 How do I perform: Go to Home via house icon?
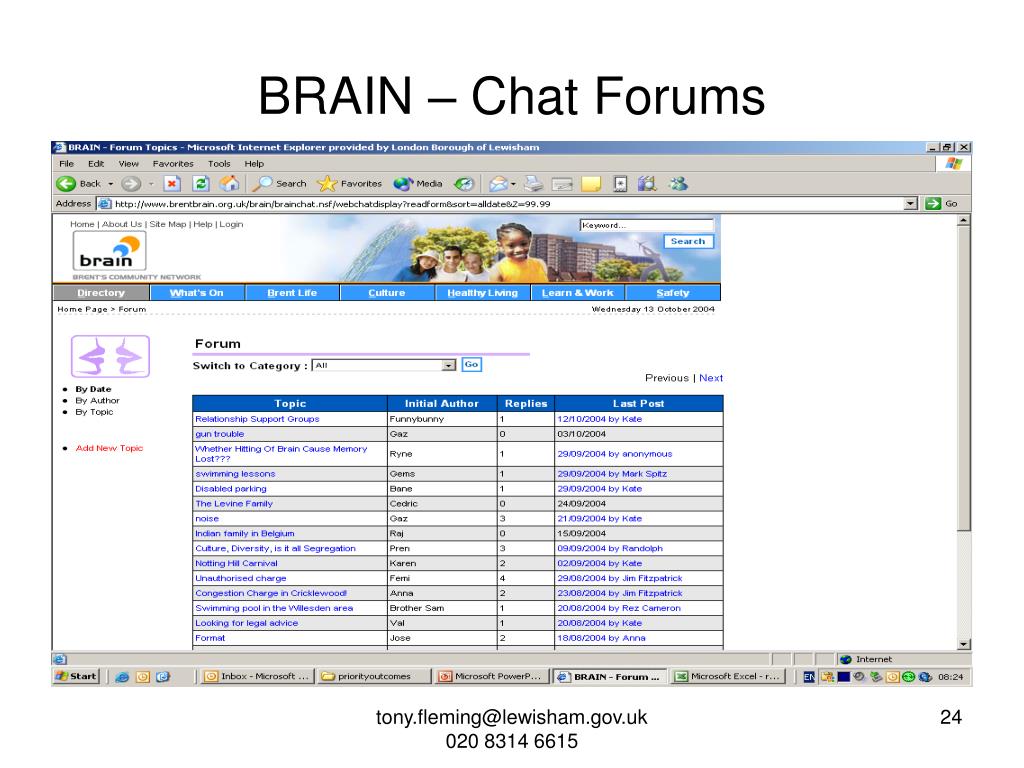coord(229,184)
